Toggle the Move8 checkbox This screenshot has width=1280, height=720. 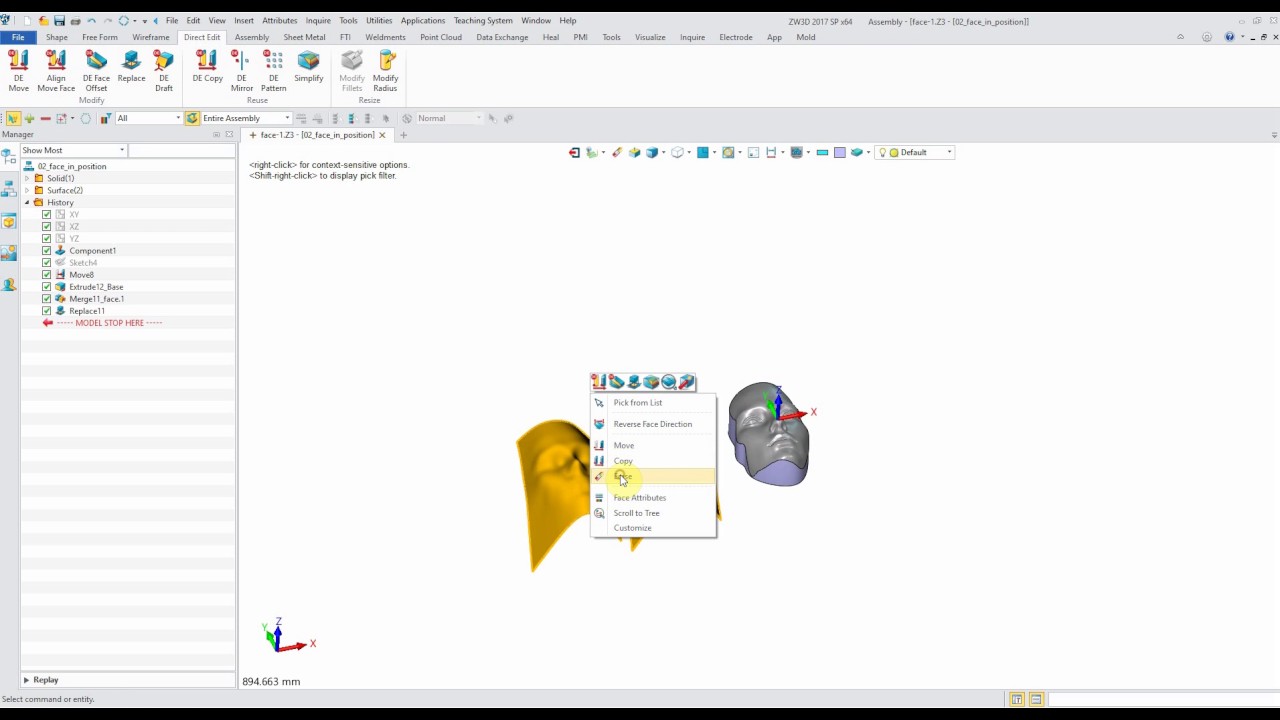46,275
